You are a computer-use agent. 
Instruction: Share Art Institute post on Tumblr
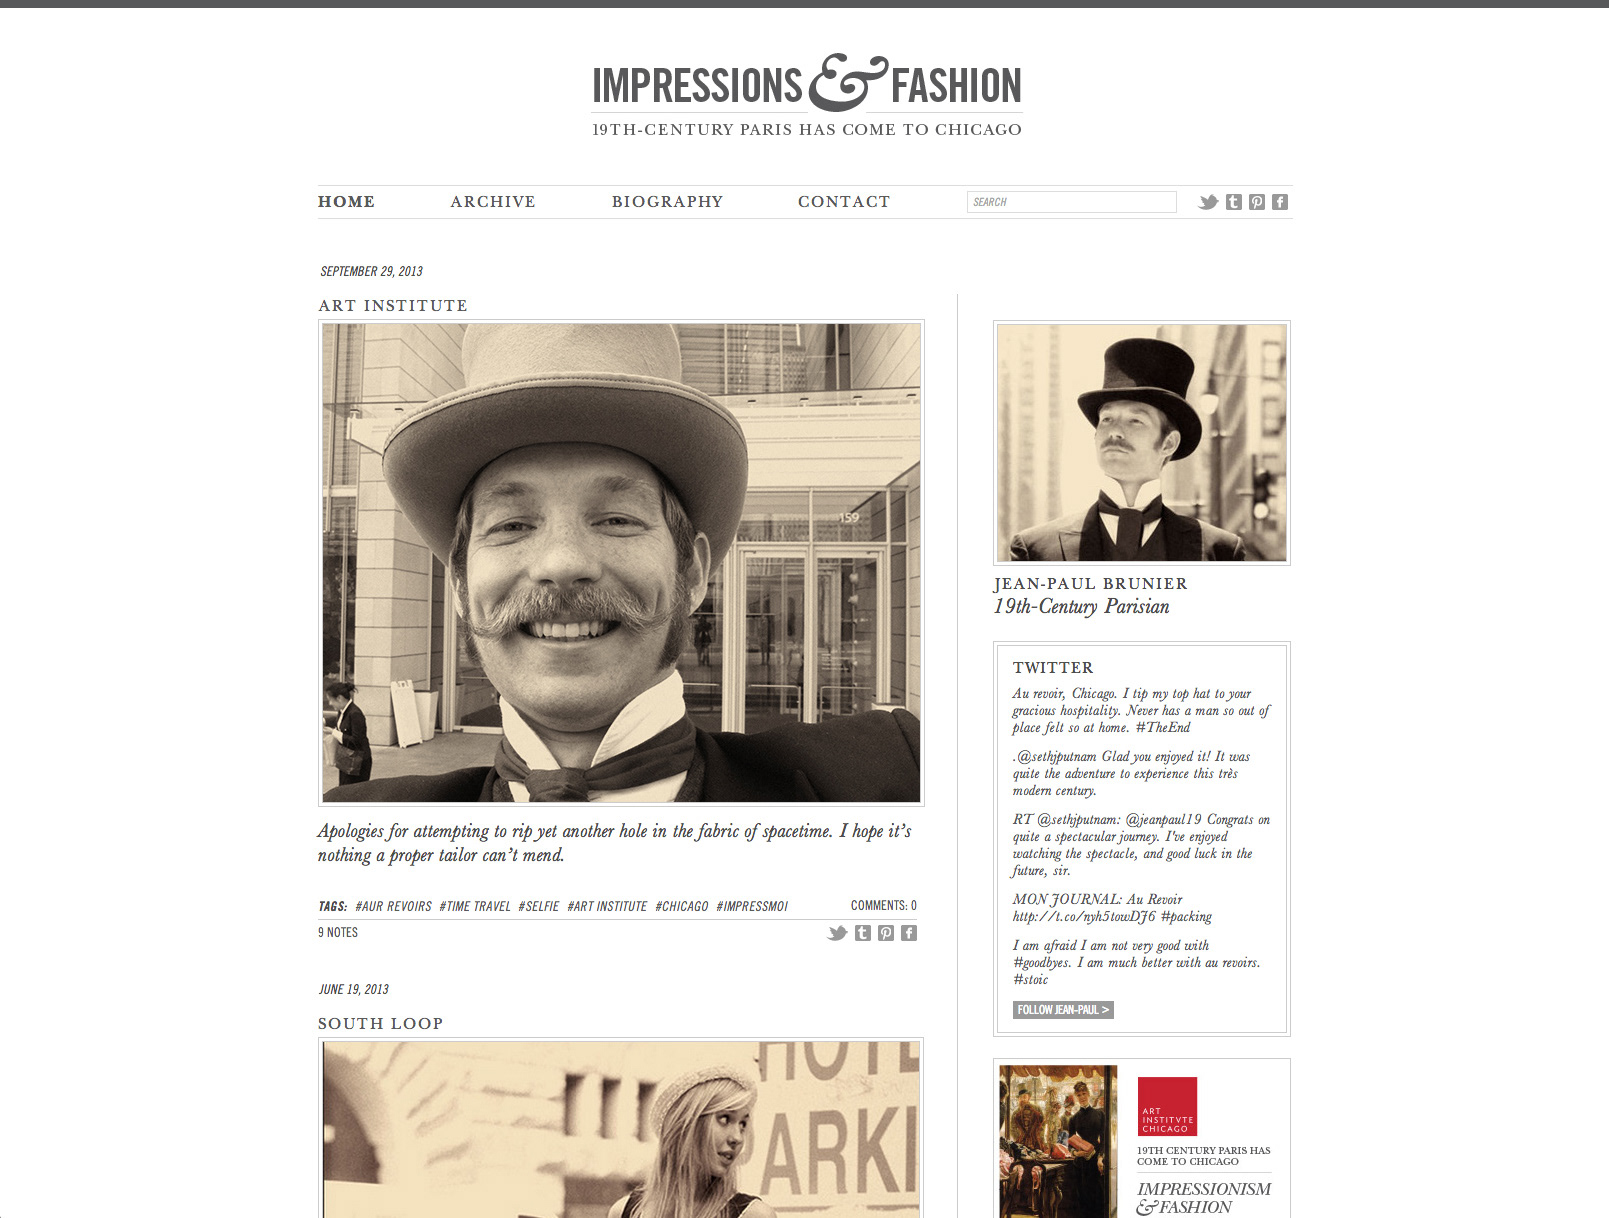863,933
